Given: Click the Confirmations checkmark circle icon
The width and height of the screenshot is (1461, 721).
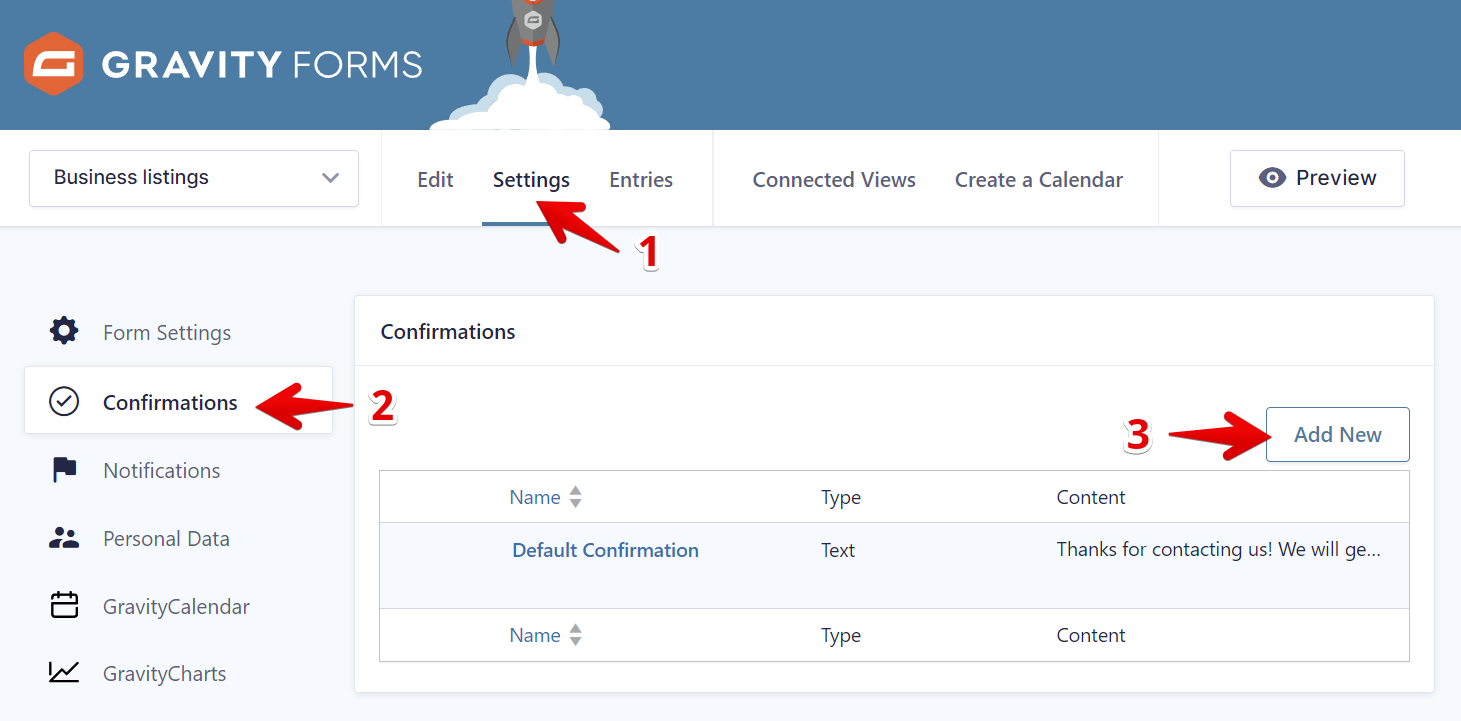Looking at the screenshot, I should coord(64,402).
